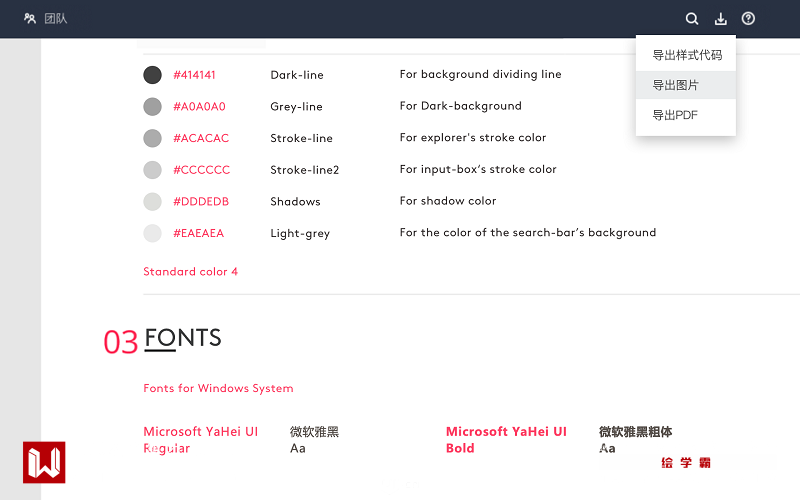The height and width of the screenshot is (500, 800).
Task: Click the #EAEAEA hex code text
Action: pyautogui.click(x=198, y=234)
